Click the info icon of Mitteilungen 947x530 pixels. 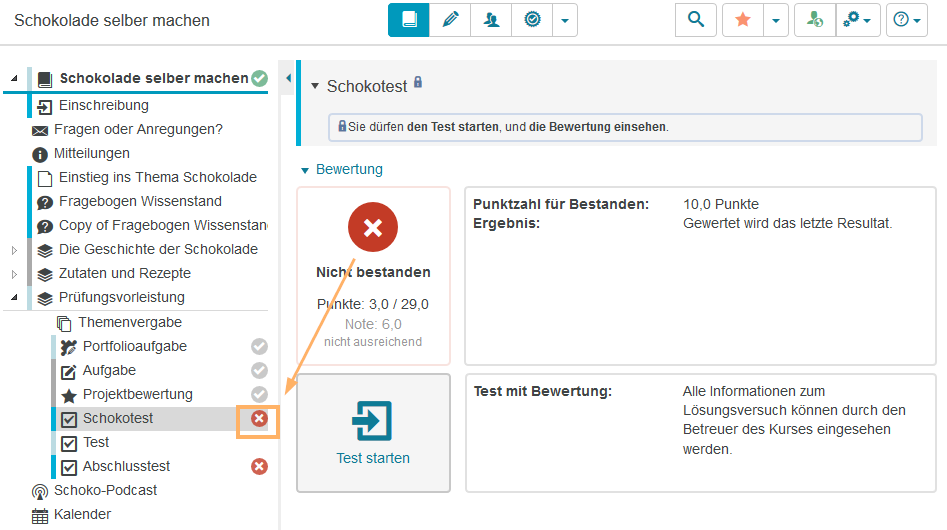[x=40, y=155]
